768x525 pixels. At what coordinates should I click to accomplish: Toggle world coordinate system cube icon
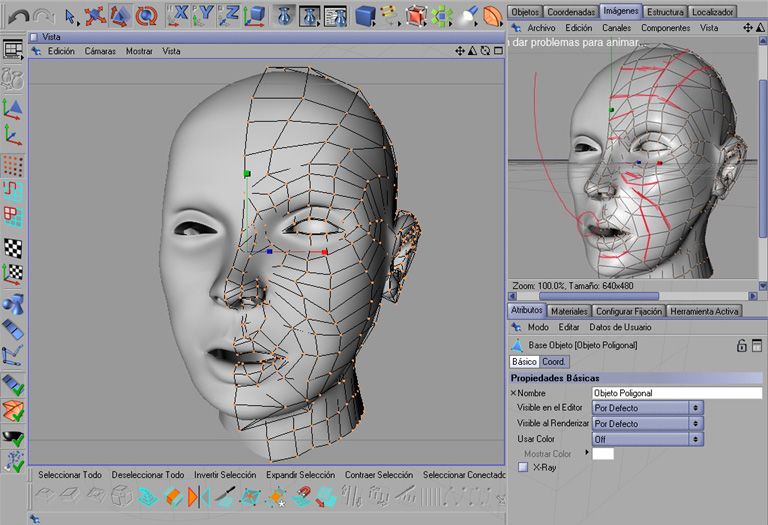pos(254,15)
